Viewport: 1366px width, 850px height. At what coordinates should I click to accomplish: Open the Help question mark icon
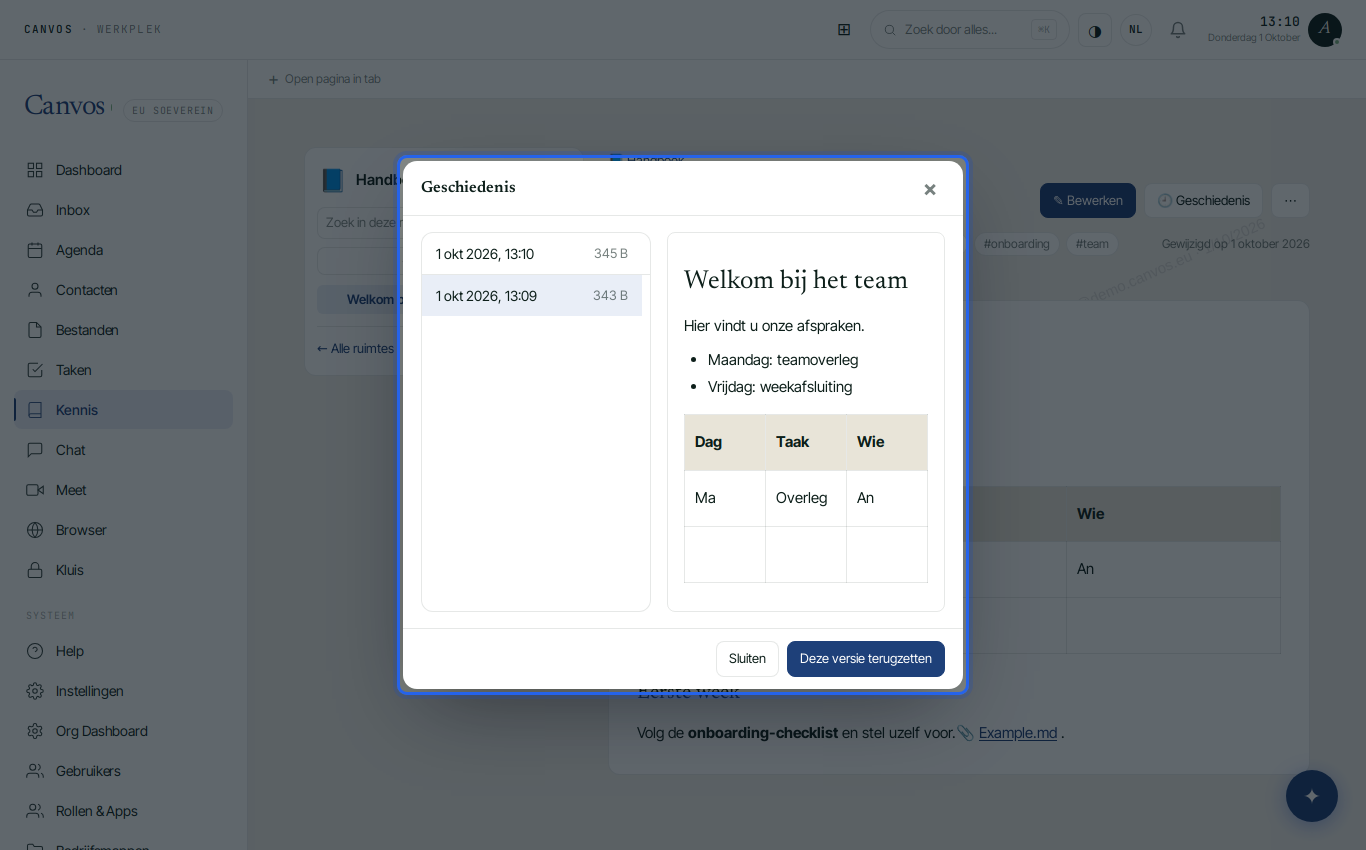[35, 651]
